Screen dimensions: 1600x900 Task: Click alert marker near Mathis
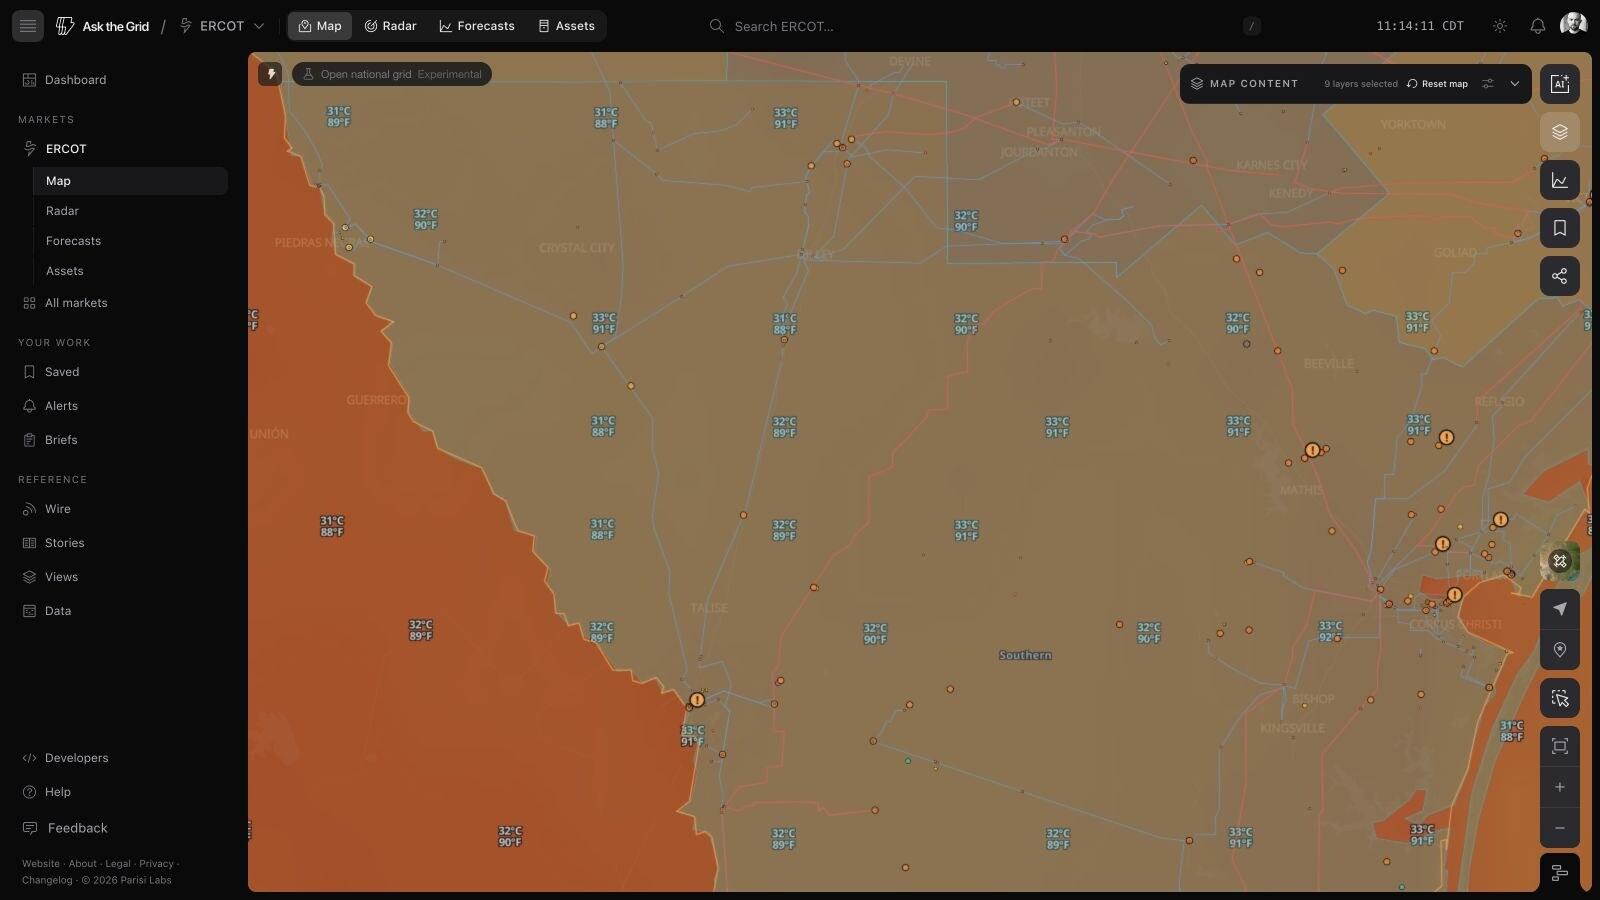coord(1312,451)
